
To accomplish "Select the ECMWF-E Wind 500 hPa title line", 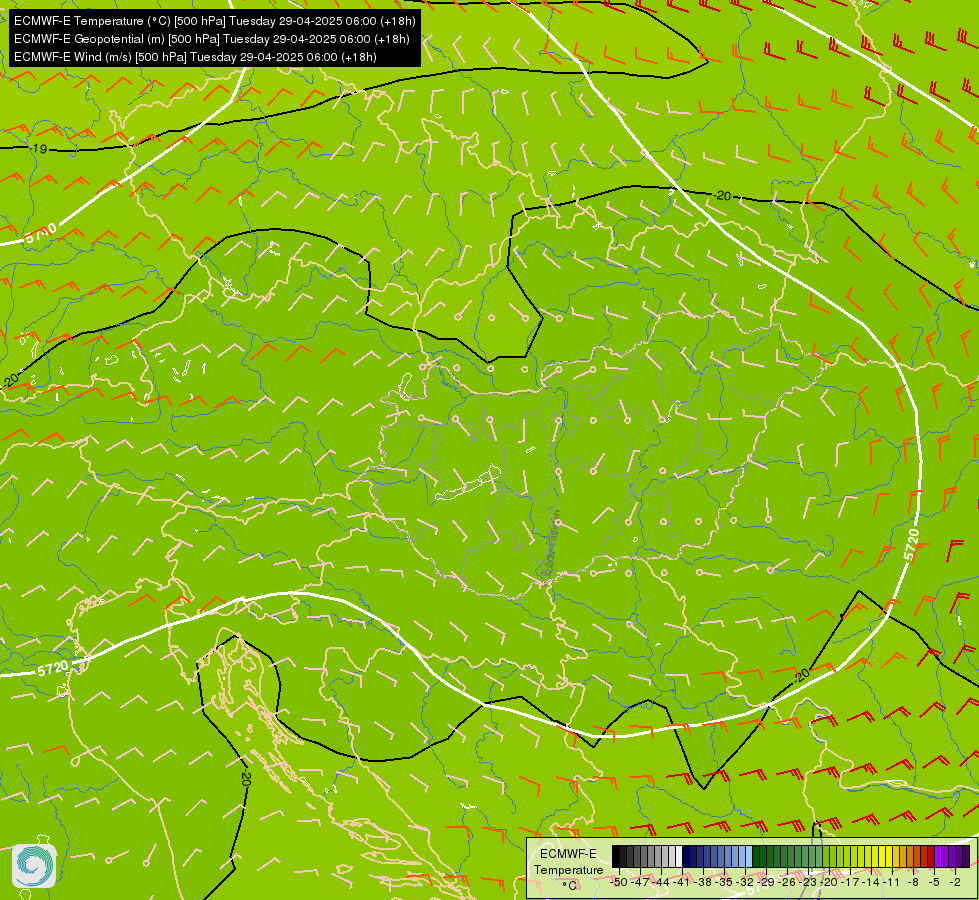I will [195, 57].
